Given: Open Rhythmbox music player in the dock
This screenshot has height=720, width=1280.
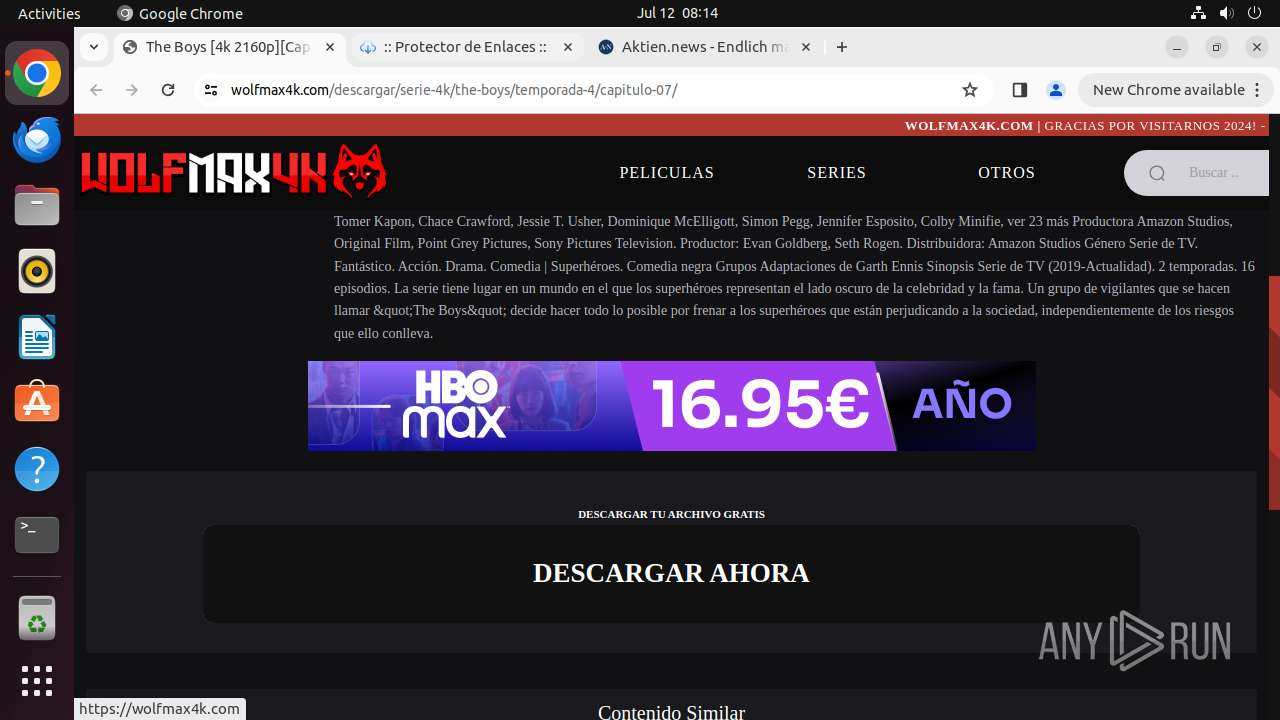Looking at the screenshot, I should (x=37, y=272).
